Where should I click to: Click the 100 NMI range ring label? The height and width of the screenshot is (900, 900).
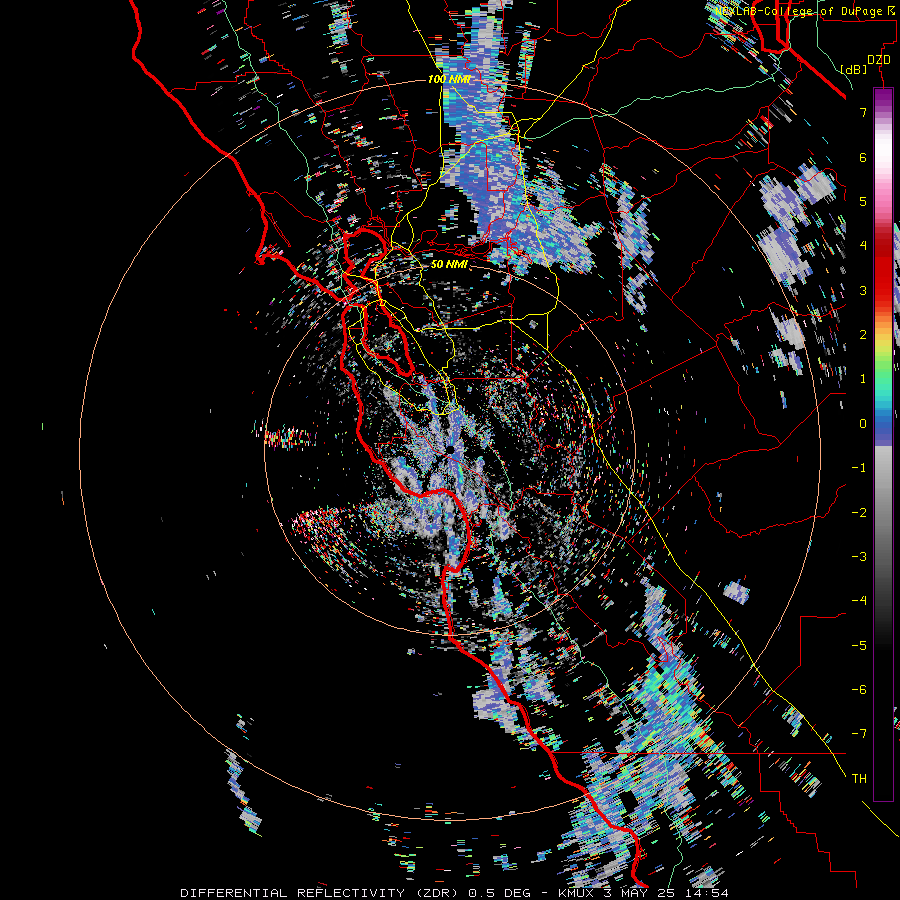click(x=450, y=79)
